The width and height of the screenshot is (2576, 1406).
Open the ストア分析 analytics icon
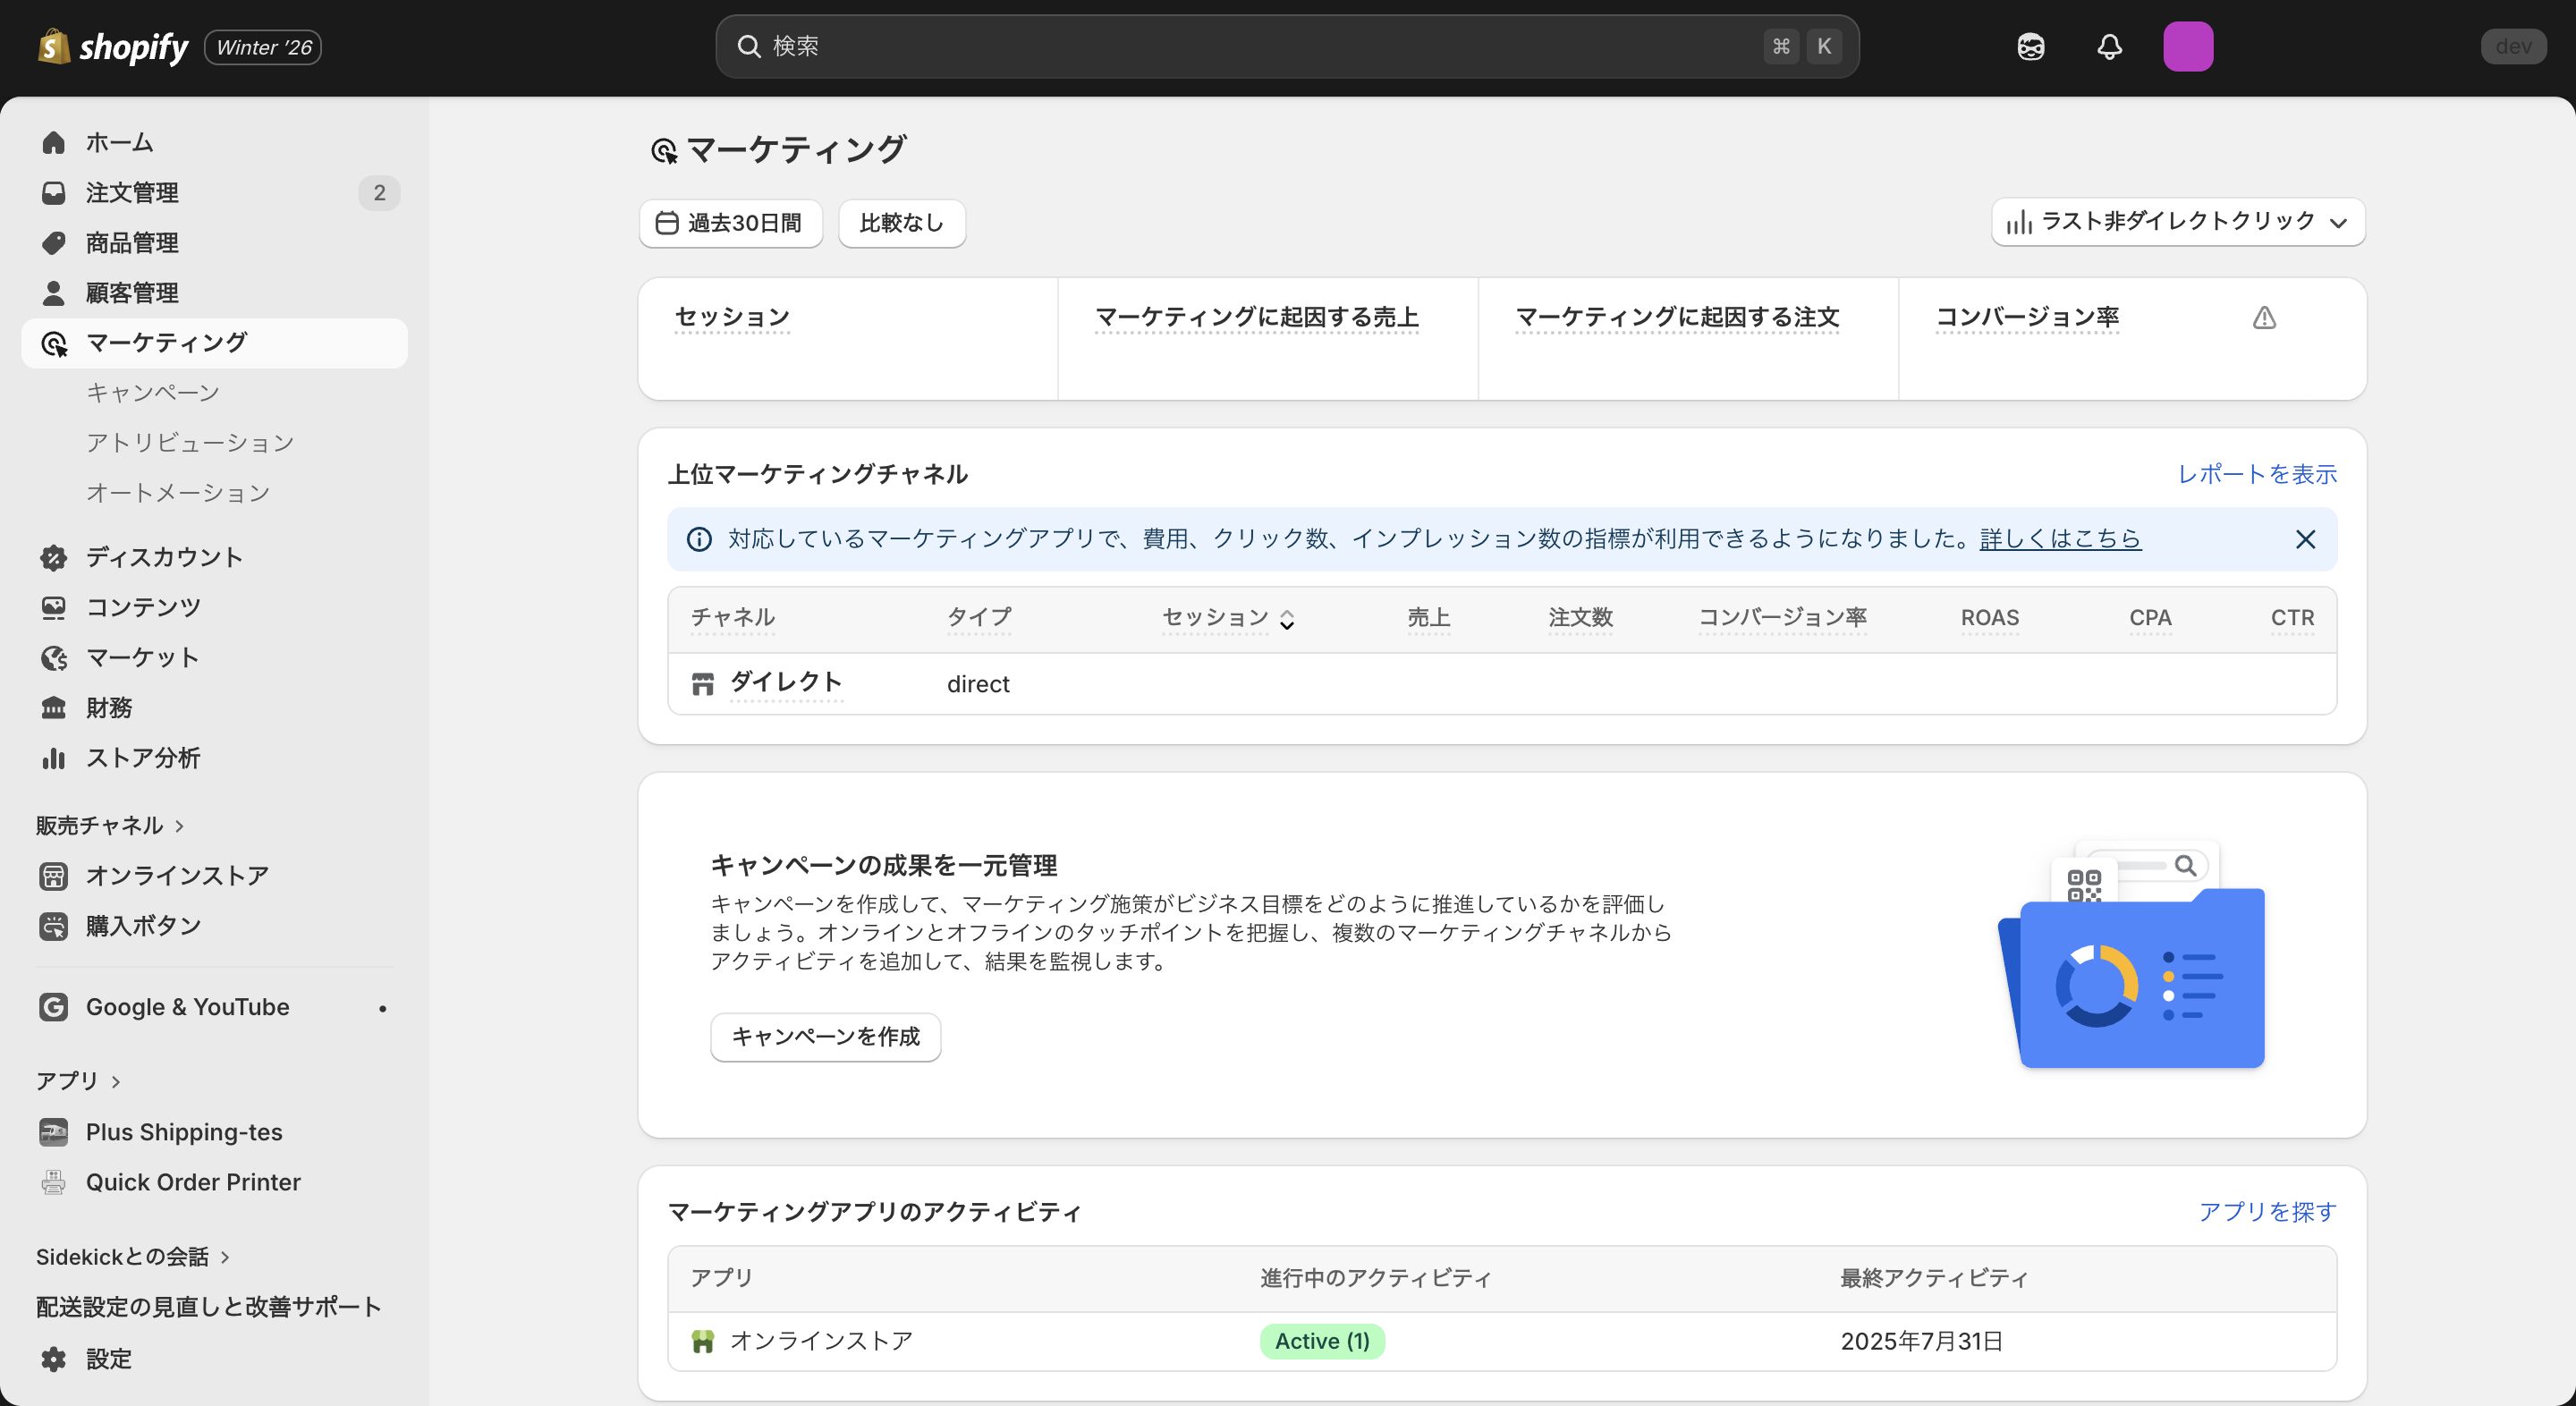pos(53,758)
